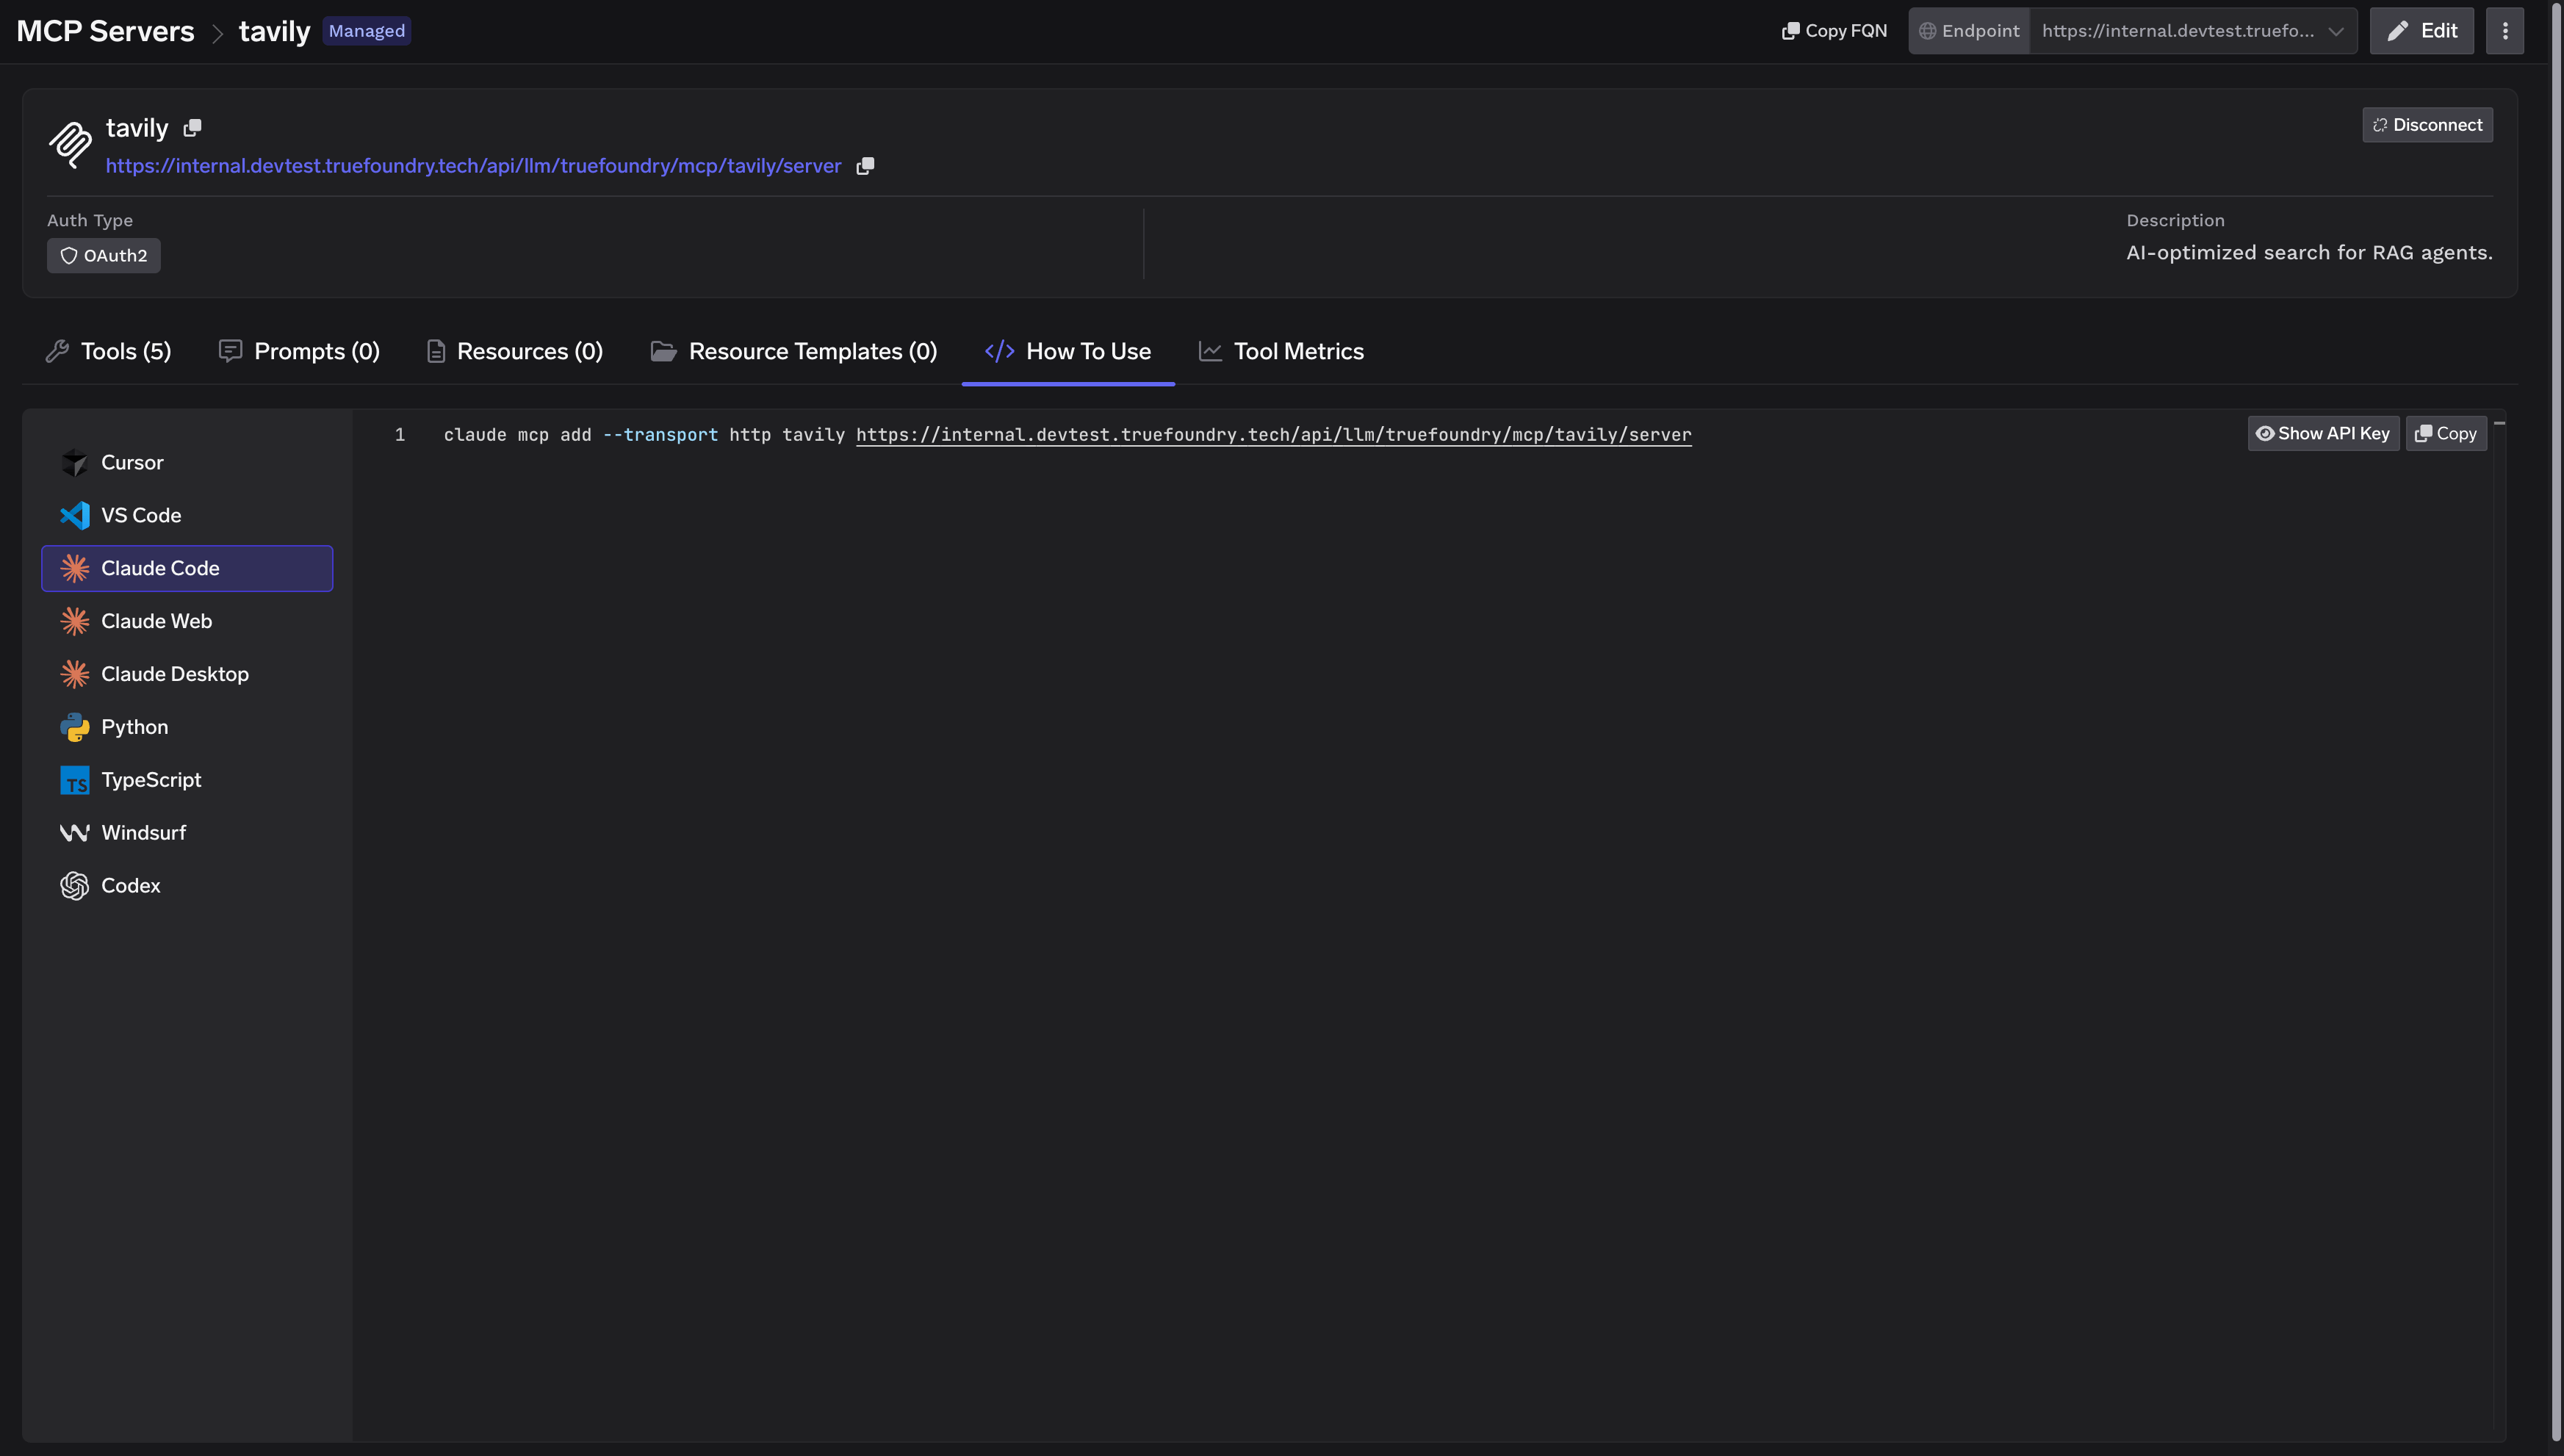This screenshot has width=2564, height=1456.
Task: Click the Managed badge
Action: [367, 31]
